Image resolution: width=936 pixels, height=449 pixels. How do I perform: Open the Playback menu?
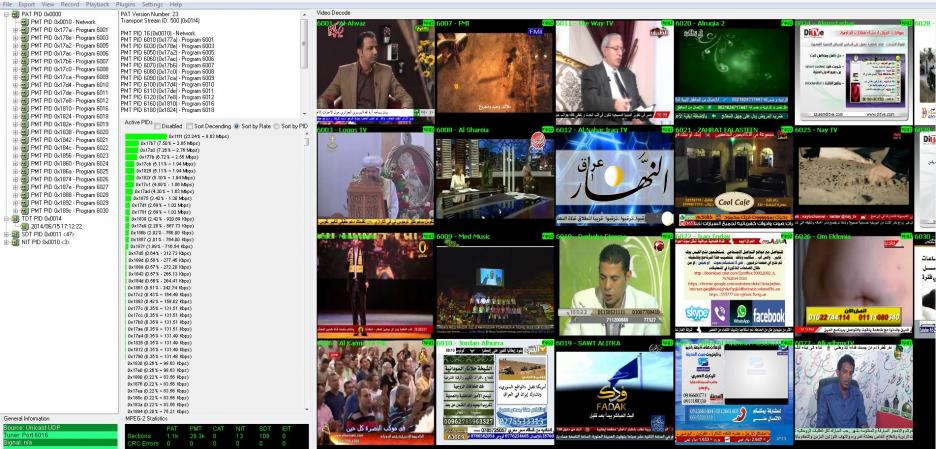(x=97, y=4)
